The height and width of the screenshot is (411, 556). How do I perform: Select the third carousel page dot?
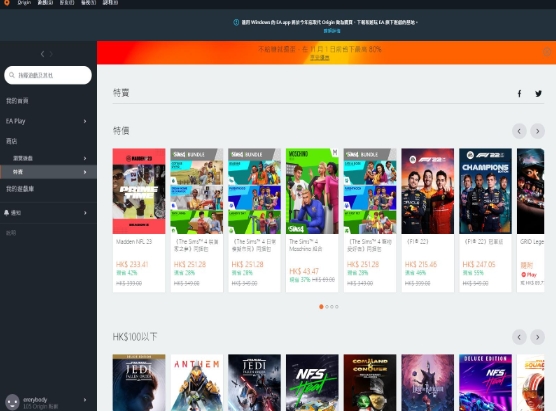pyautogui.click(x=332, y=307)
